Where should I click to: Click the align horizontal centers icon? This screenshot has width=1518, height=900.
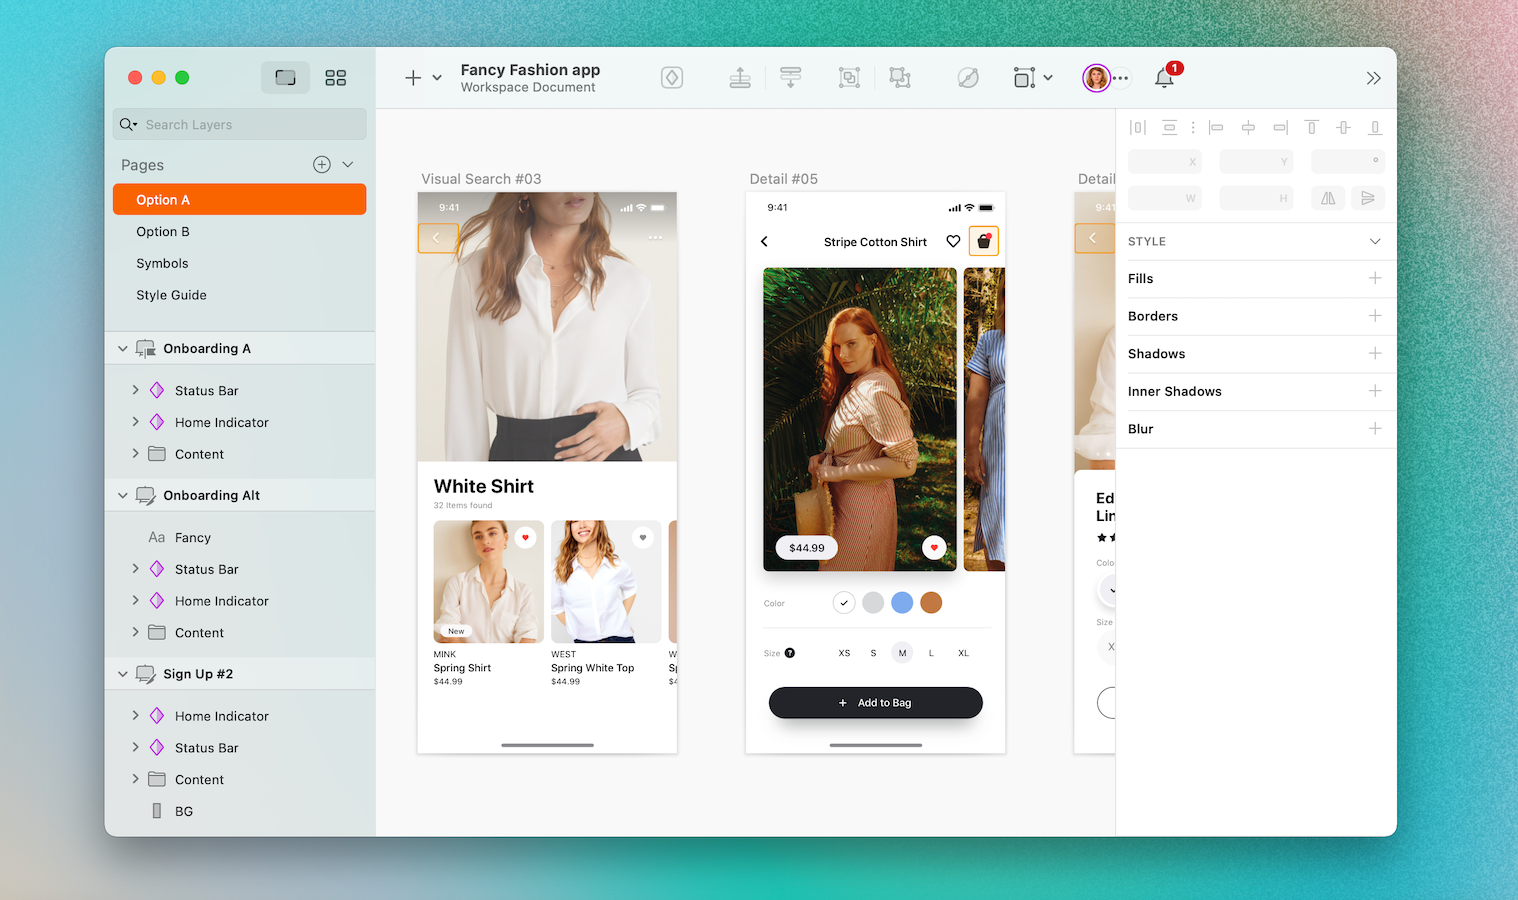click(1248, 127)
